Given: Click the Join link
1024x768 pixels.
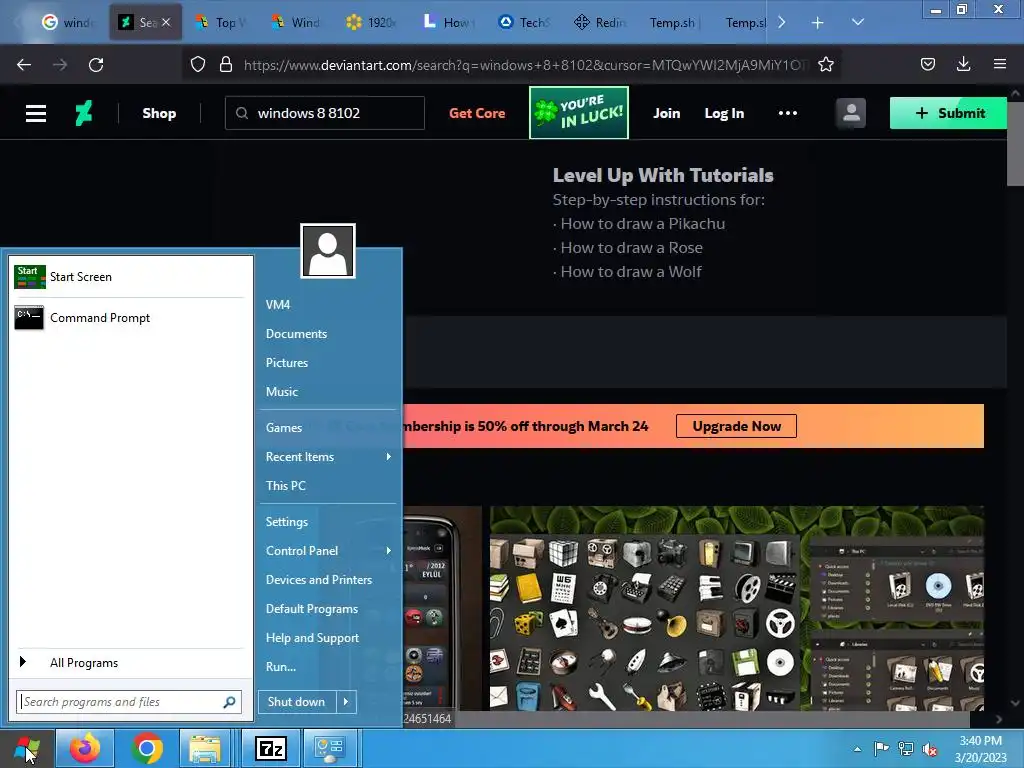Looking at the screenshot, I should point(667,113).
